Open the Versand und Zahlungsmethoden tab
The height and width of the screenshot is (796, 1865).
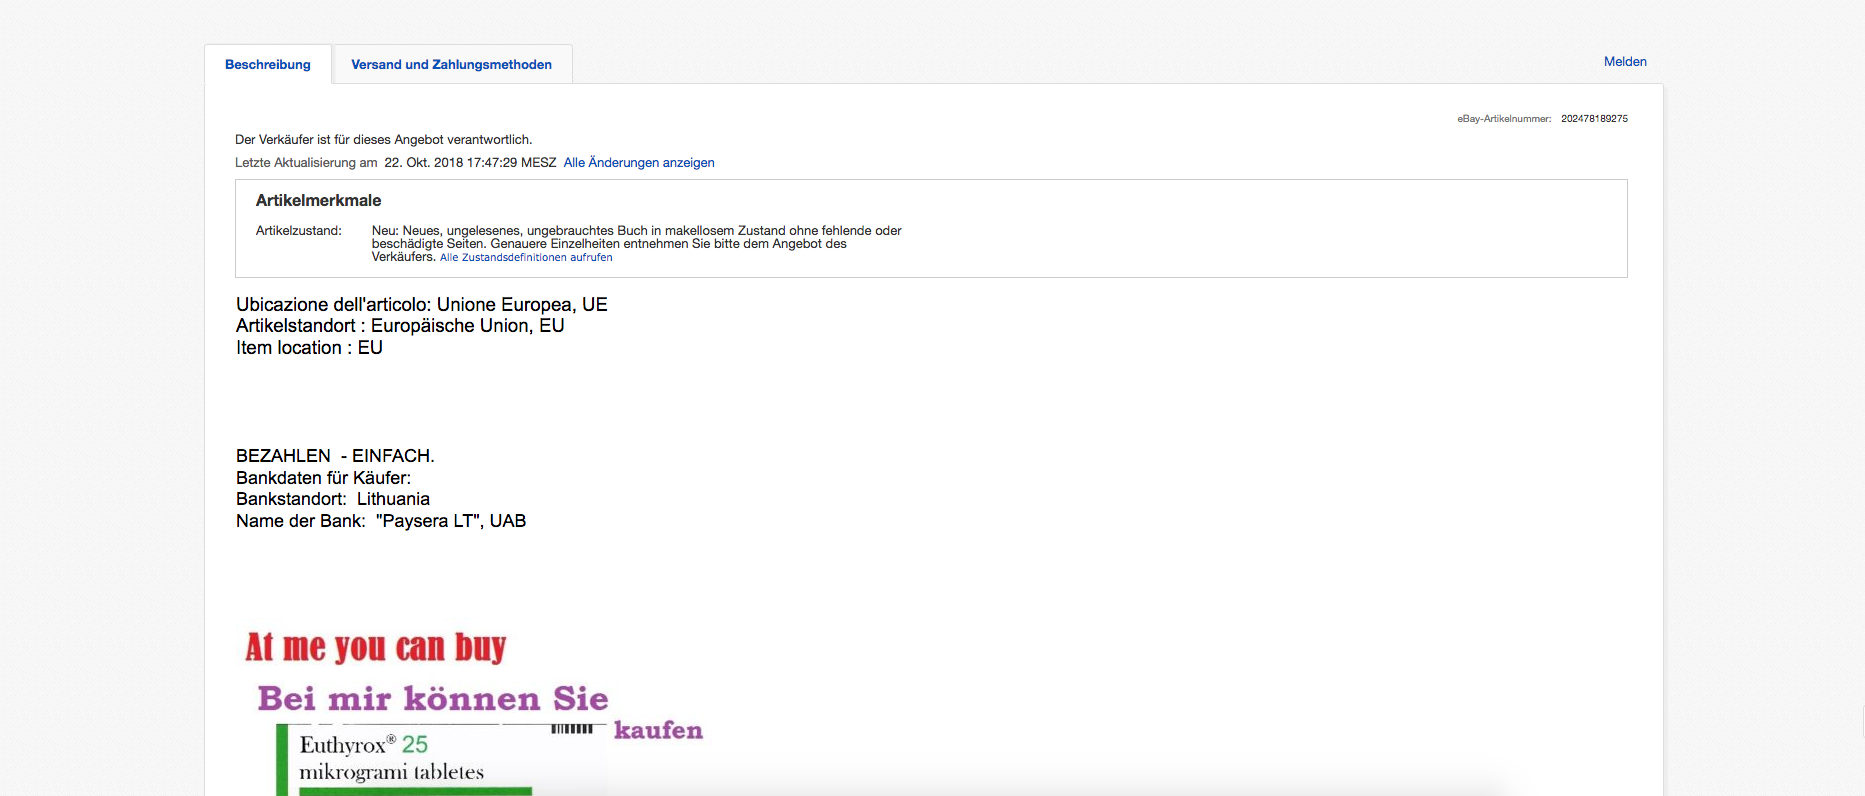tap(451, 65)
